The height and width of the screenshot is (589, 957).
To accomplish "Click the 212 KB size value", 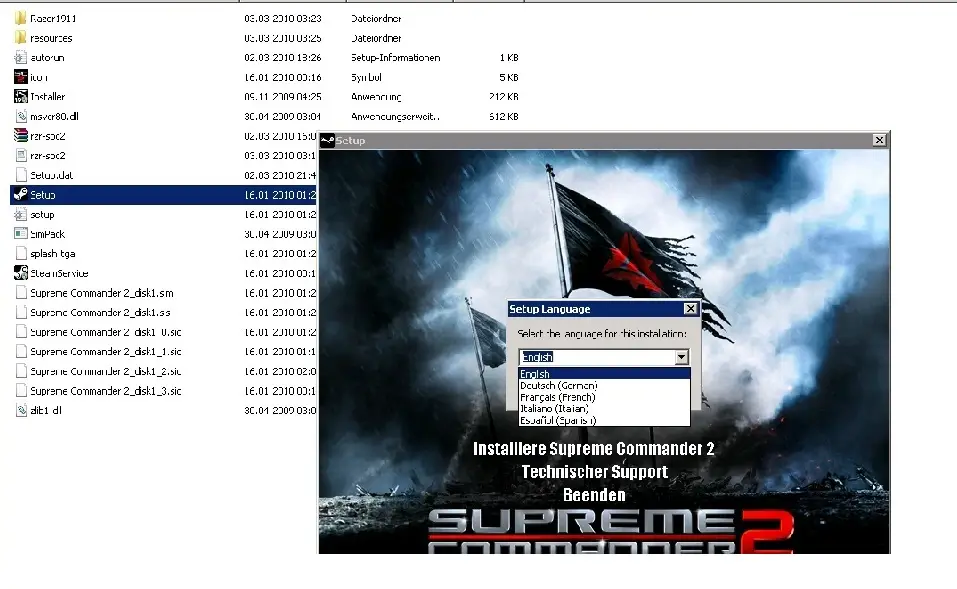I will click(x=504, y=96).
